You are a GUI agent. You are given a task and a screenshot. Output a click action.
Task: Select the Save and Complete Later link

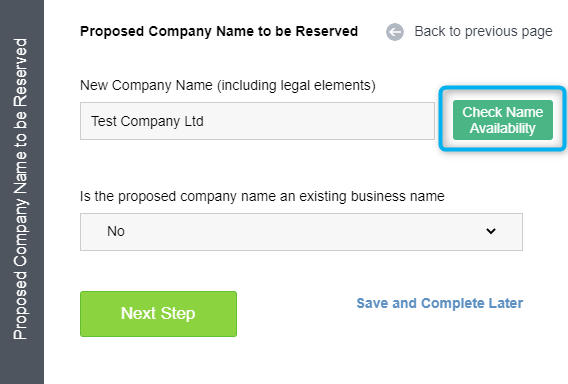[439, 303]
